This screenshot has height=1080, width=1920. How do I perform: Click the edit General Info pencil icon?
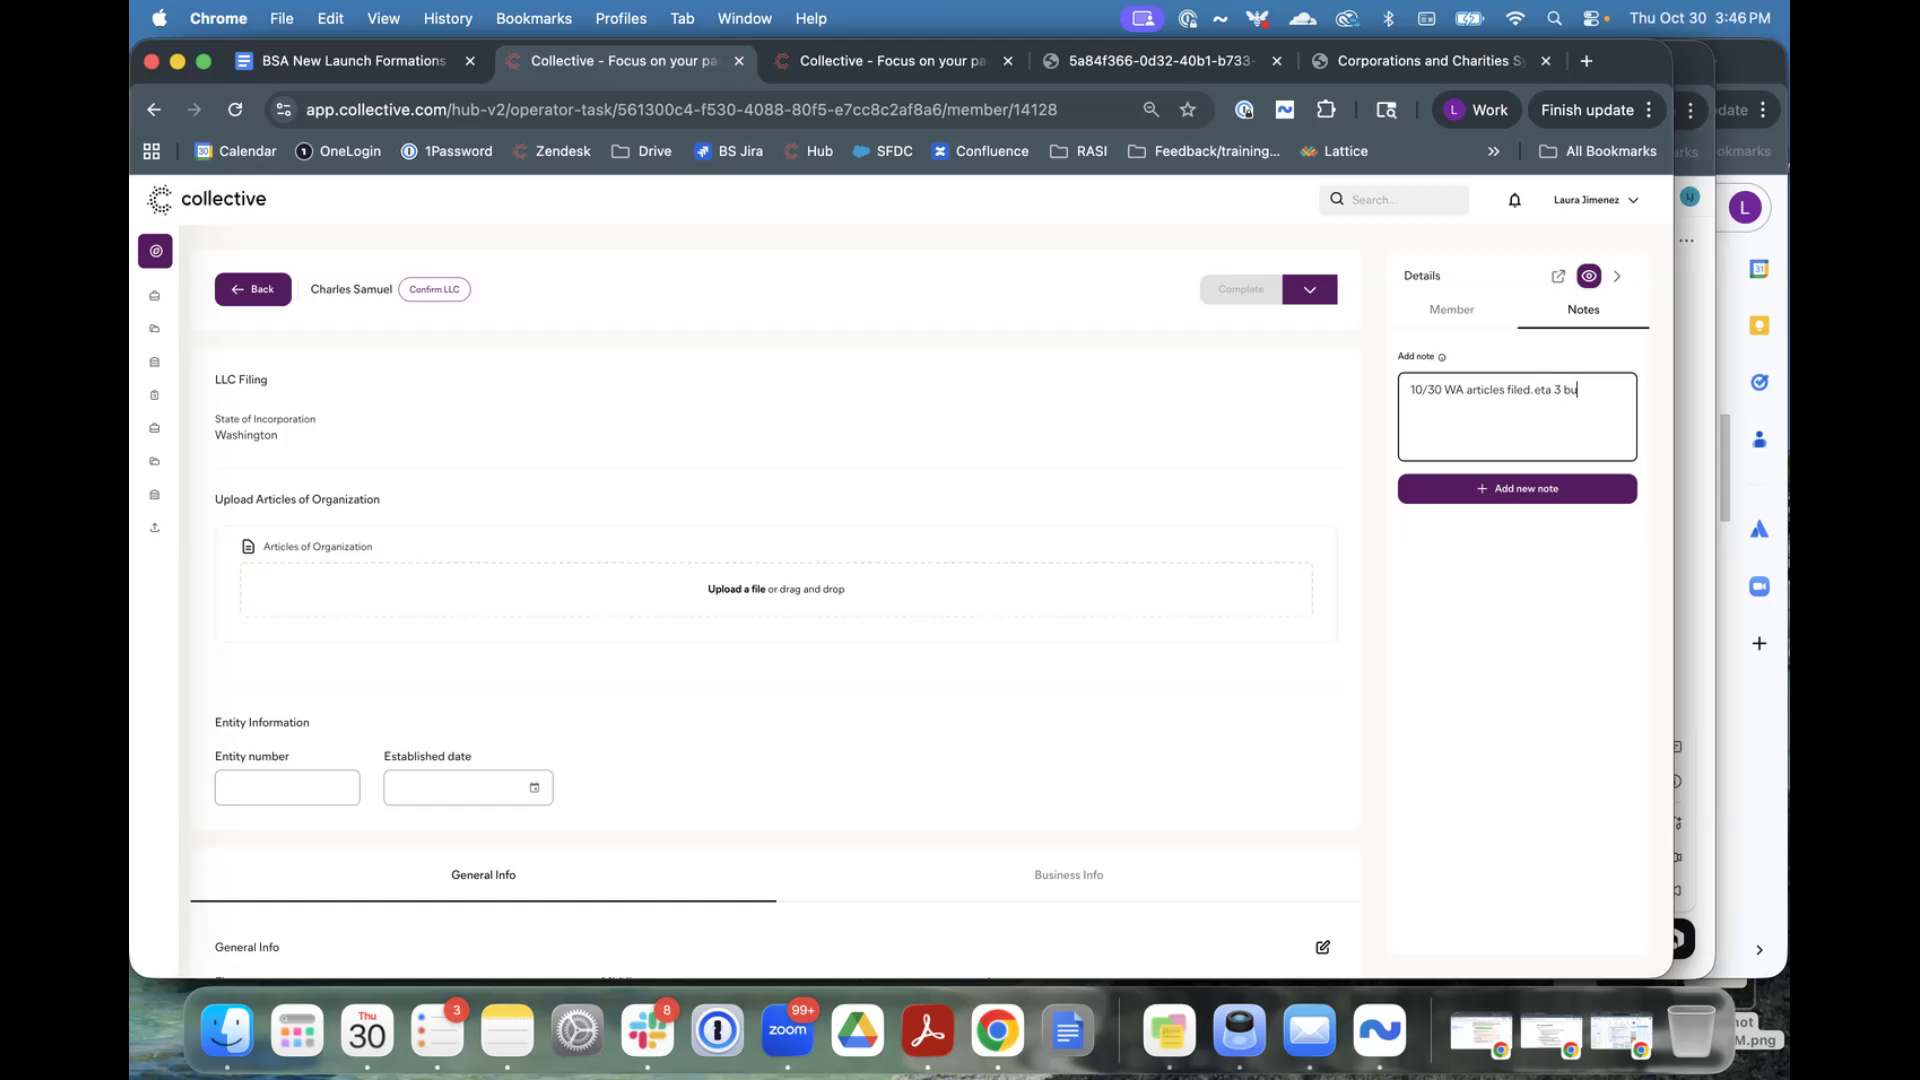(x=1322, y=947)
